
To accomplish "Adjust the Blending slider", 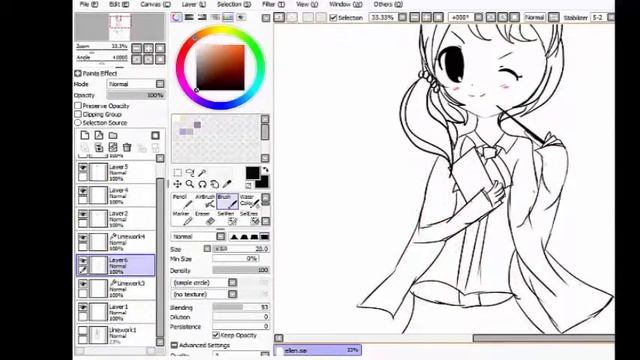I will point(241,307).
